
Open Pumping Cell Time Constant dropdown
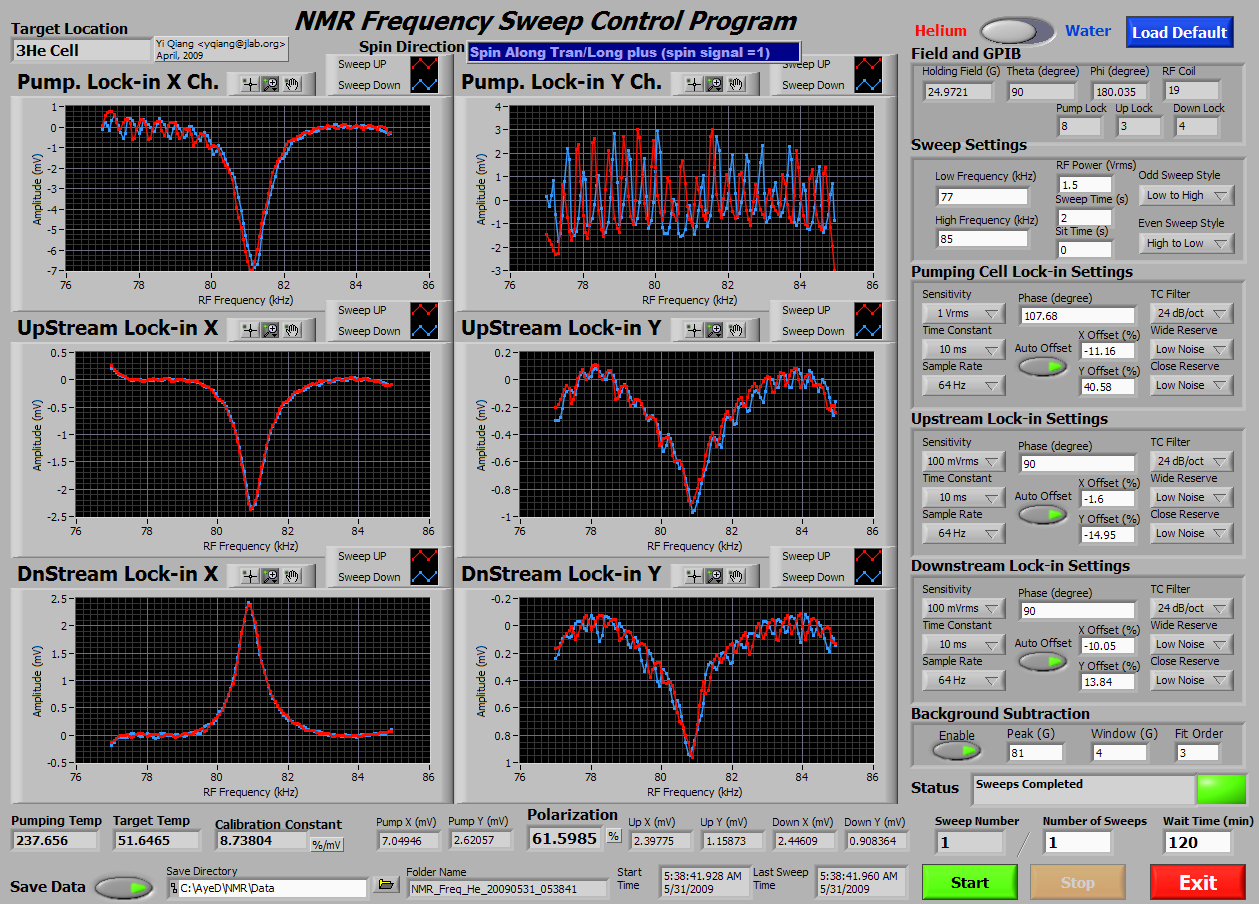[963, 349]
